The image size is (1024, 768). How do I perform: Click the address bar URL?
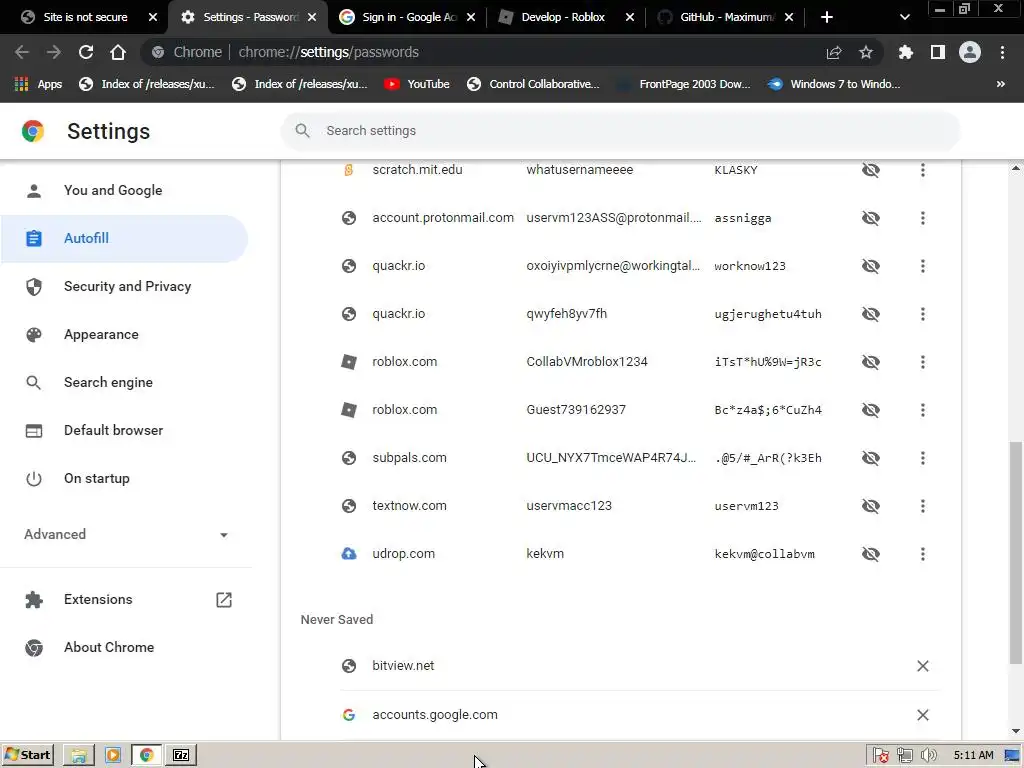click(328, 52)
